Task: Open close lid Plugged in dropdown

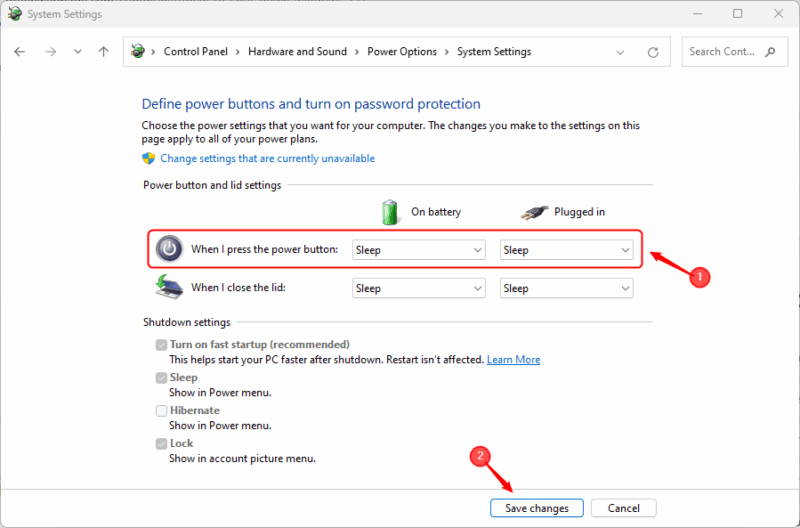Action: (x=567, y=288)
